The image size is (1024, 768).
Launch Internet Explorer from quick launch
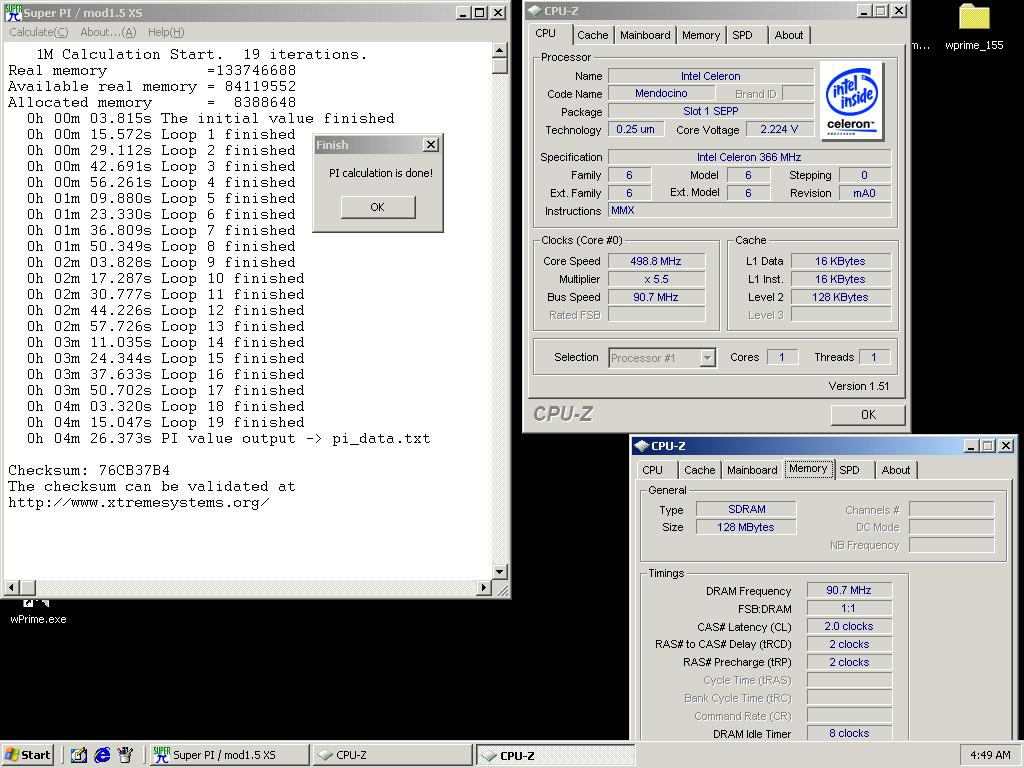pos(102,755)
